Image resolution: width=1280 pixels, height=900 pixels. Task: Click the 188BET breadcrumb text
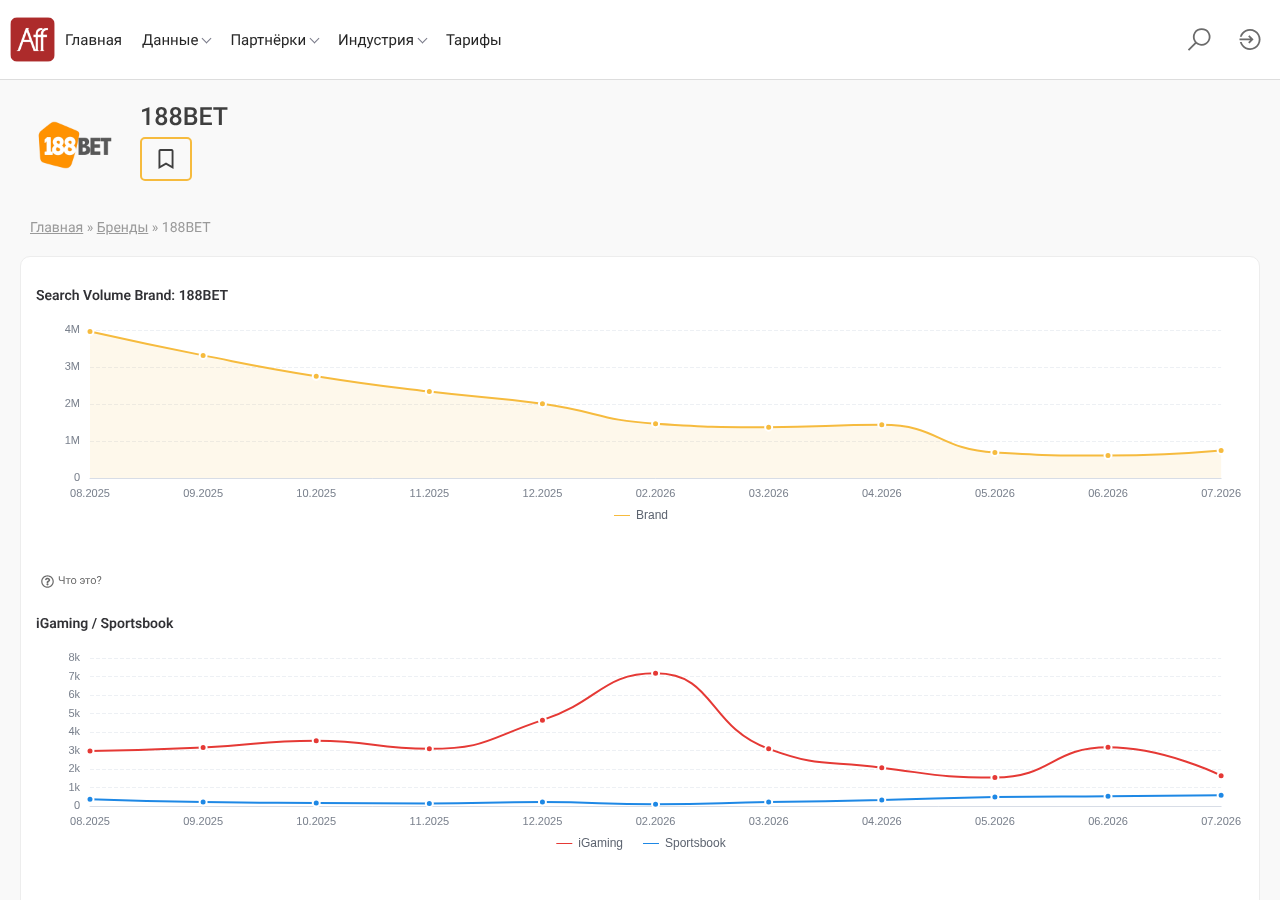(x=186, y=227)
